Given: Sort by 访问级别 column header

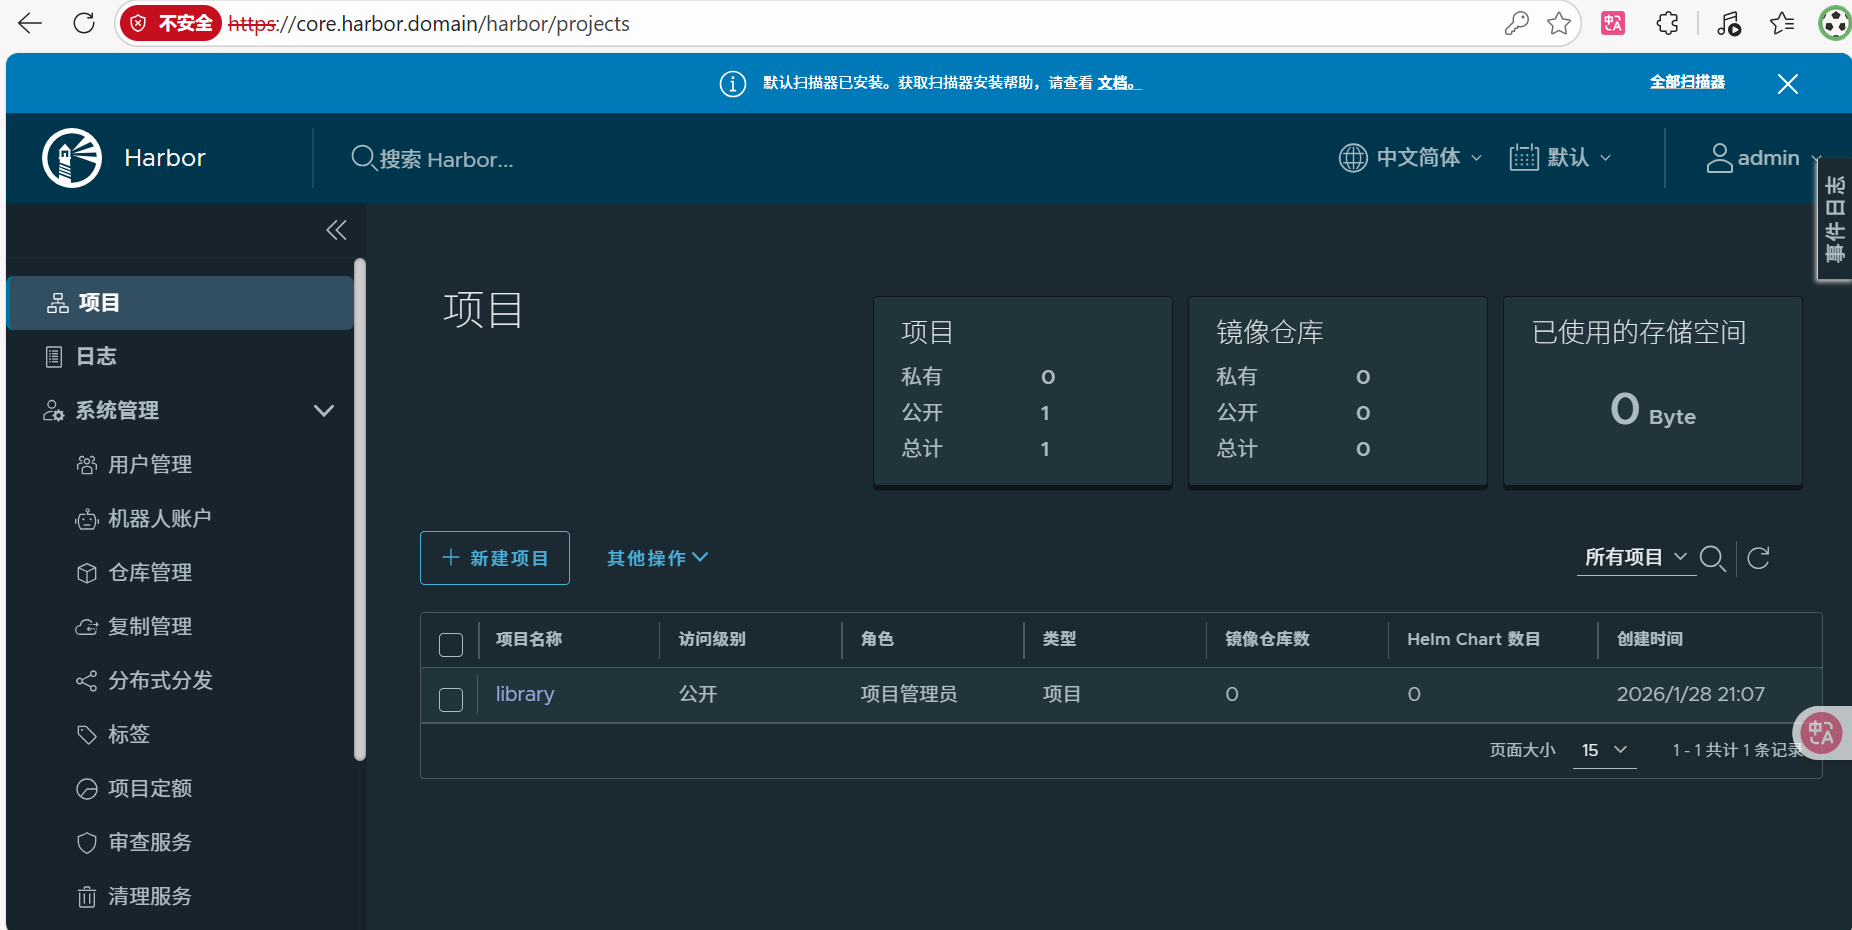Looking at the screenshot, I should point(712,639).
